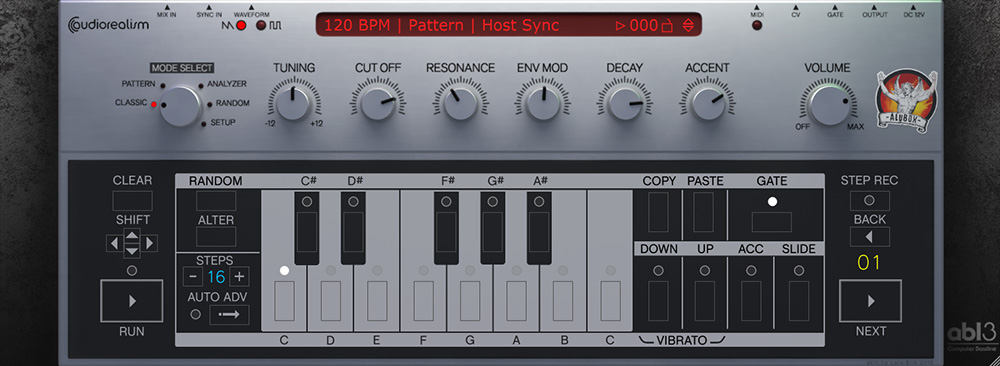Click the F# black key
Image resolution: width=1000 pixels, height=366 pixels.
point(446,228)
